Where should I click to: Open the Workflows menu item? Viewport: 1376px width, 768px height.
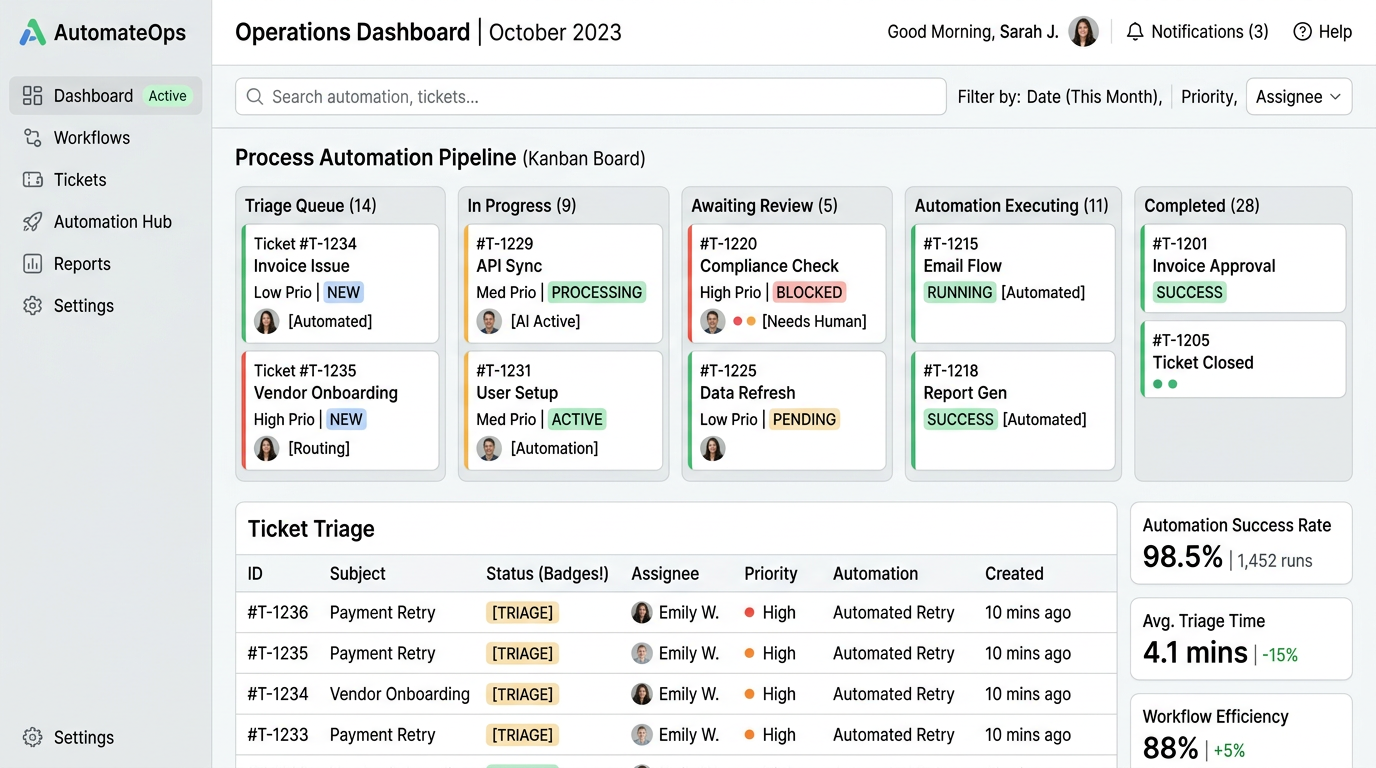tap(92, 138)
